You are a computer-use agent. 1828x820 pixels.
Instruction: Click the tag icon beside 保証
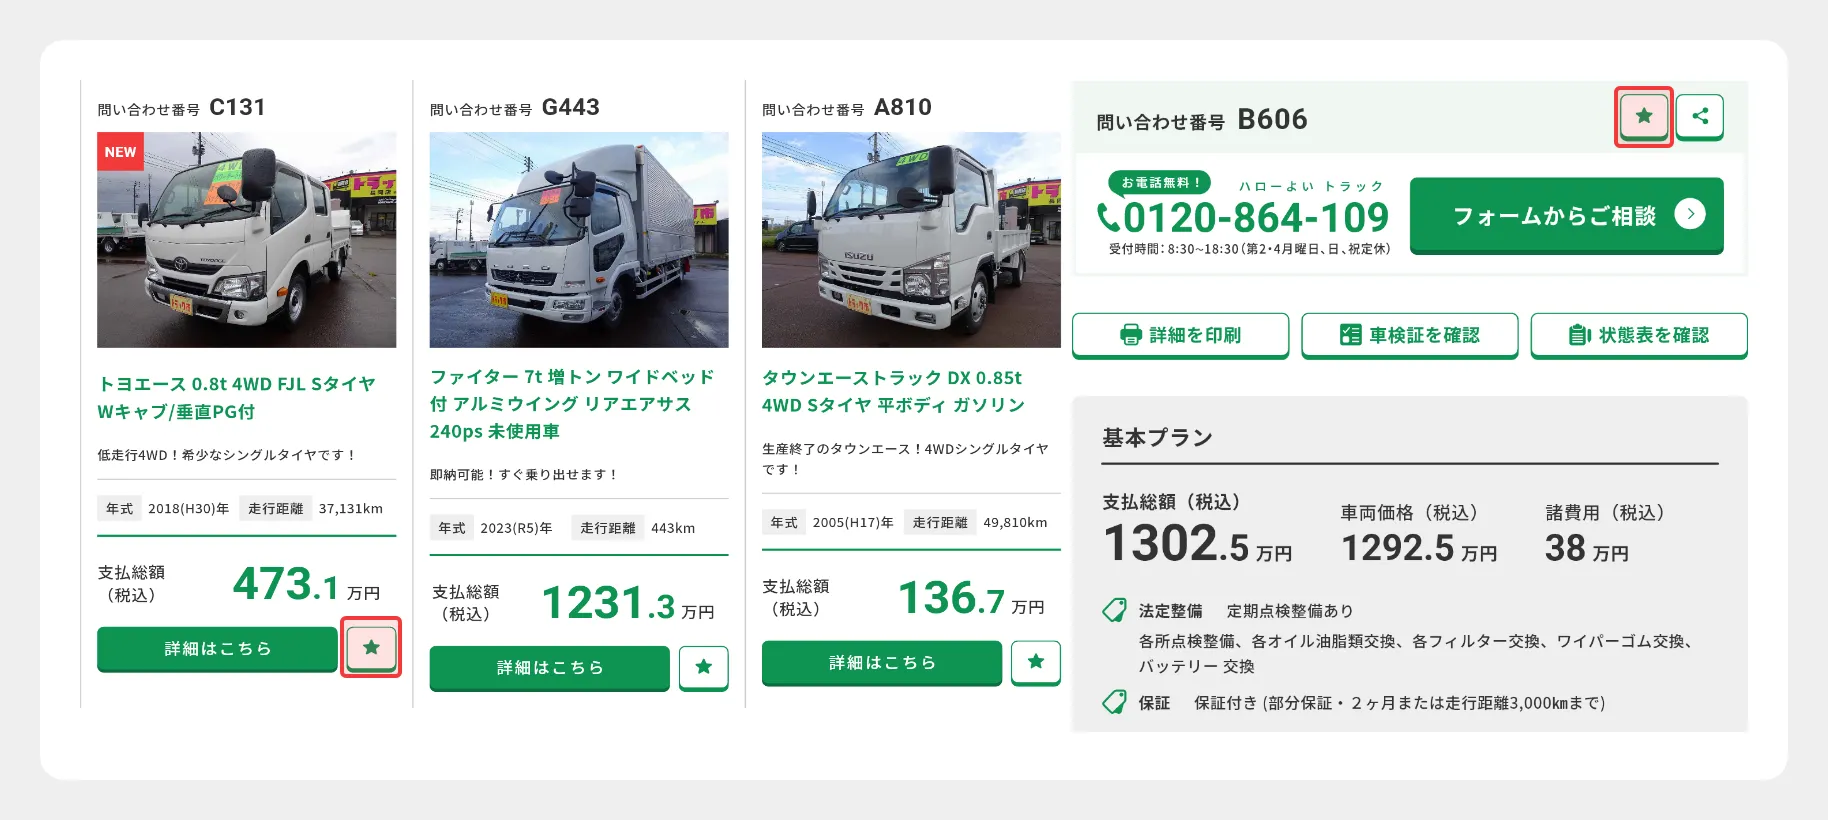click(1114, 702)
